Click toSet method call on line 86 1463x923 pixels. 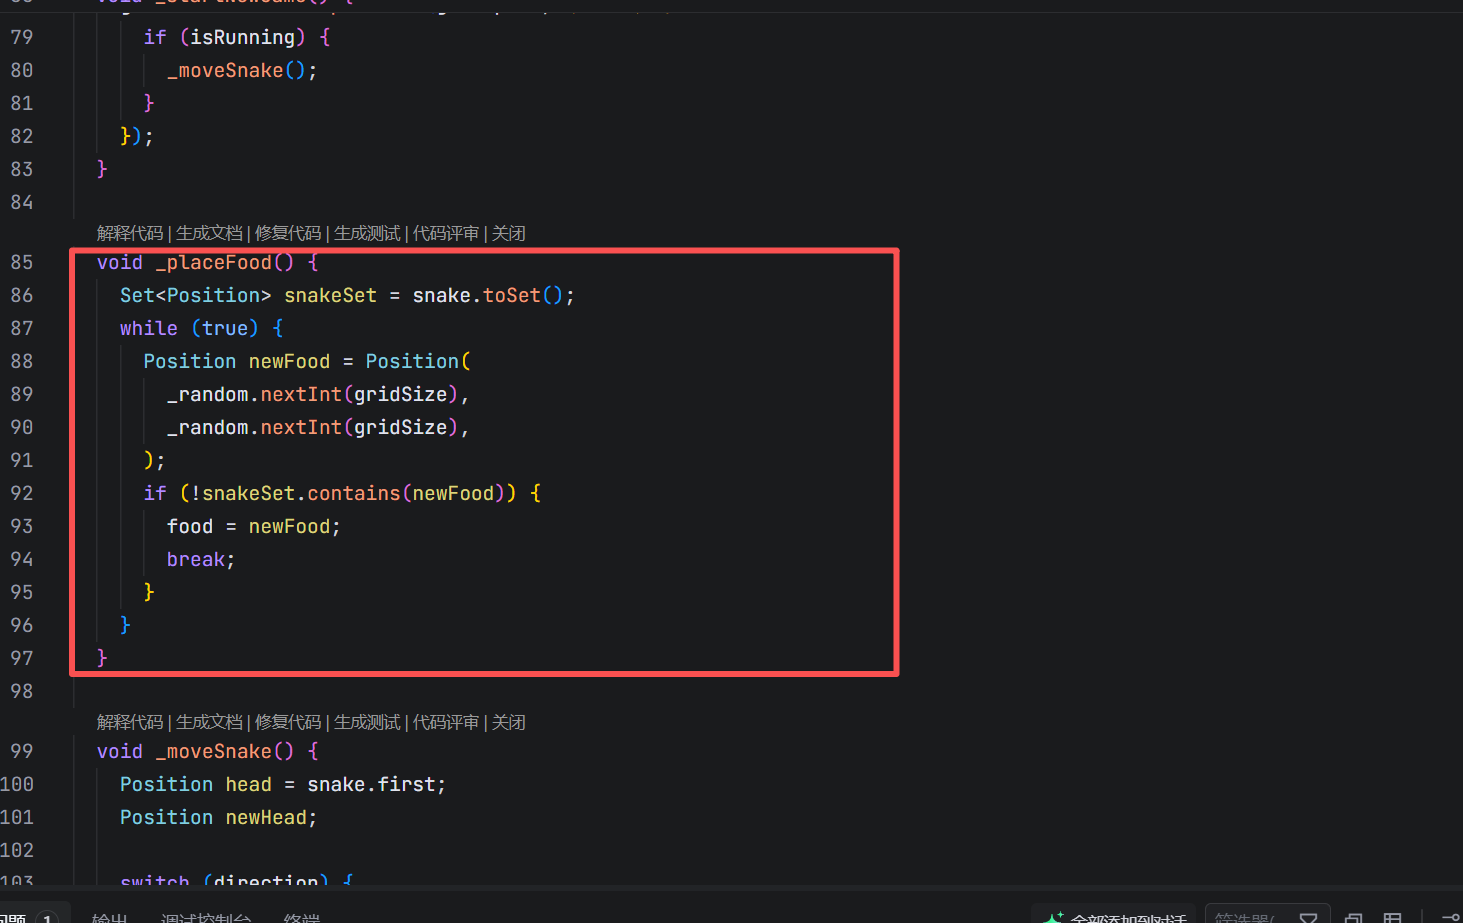(512, 295)
